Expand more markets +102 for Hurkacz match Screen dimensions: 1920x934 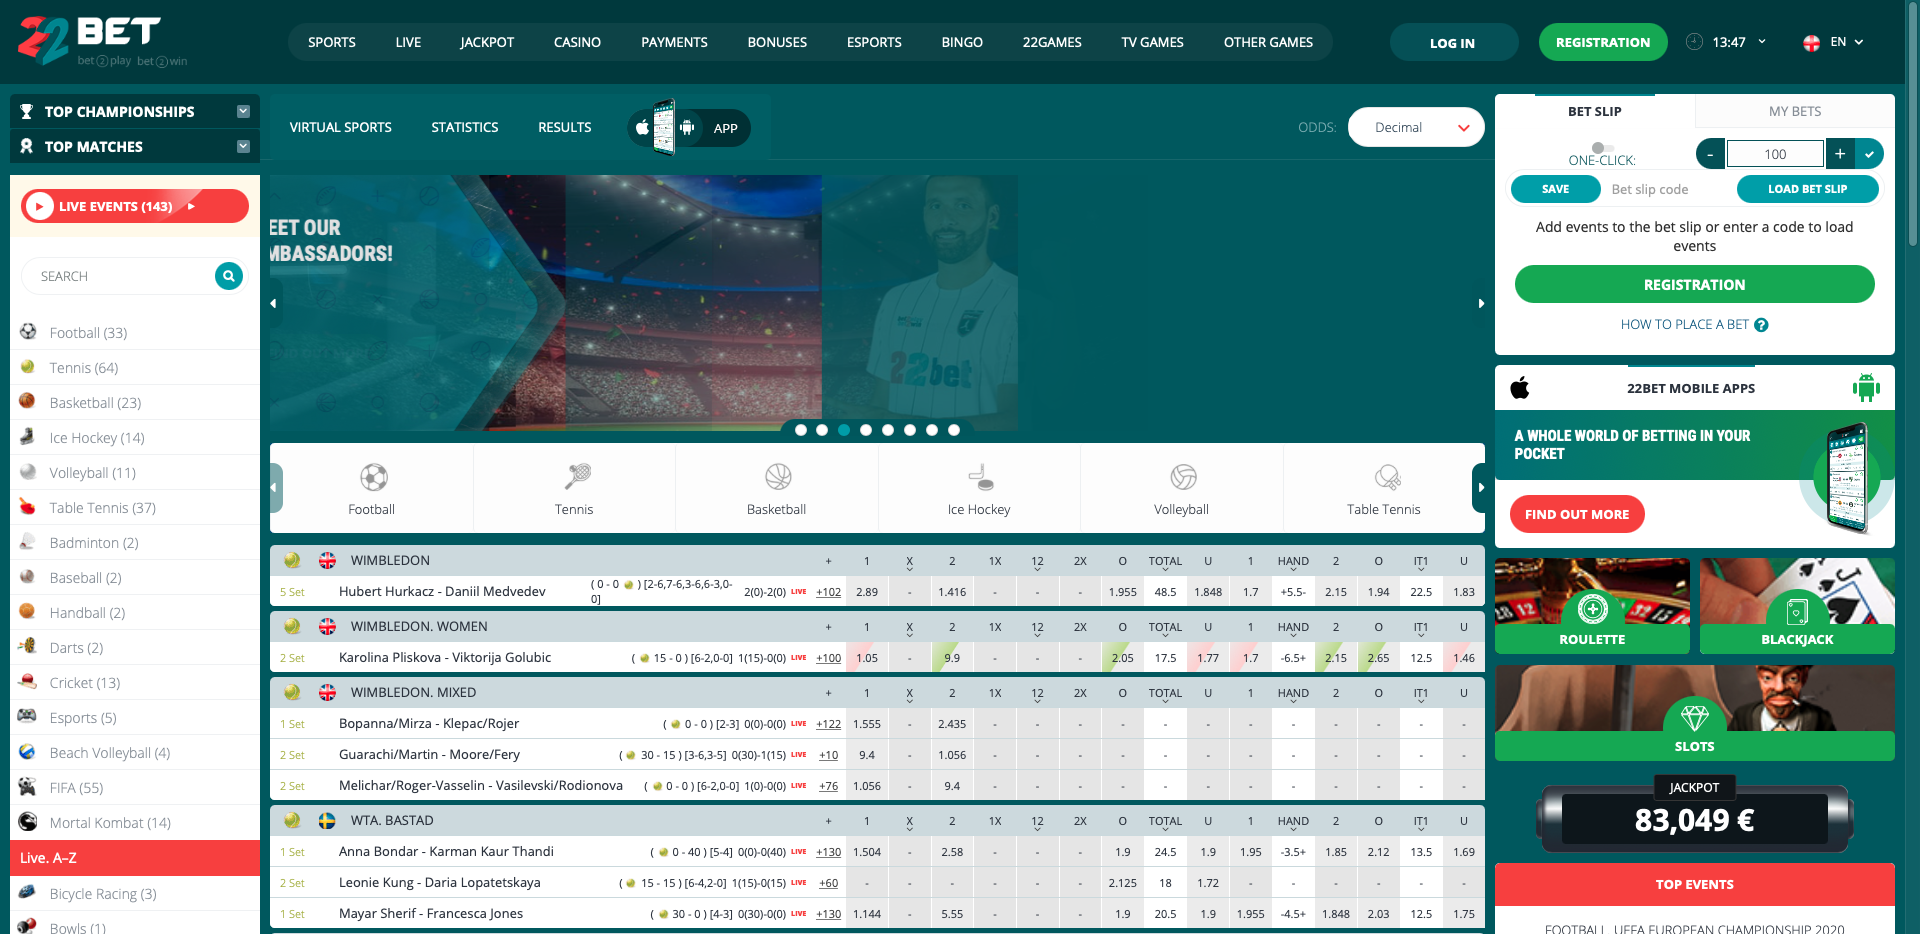click(828, 592)
